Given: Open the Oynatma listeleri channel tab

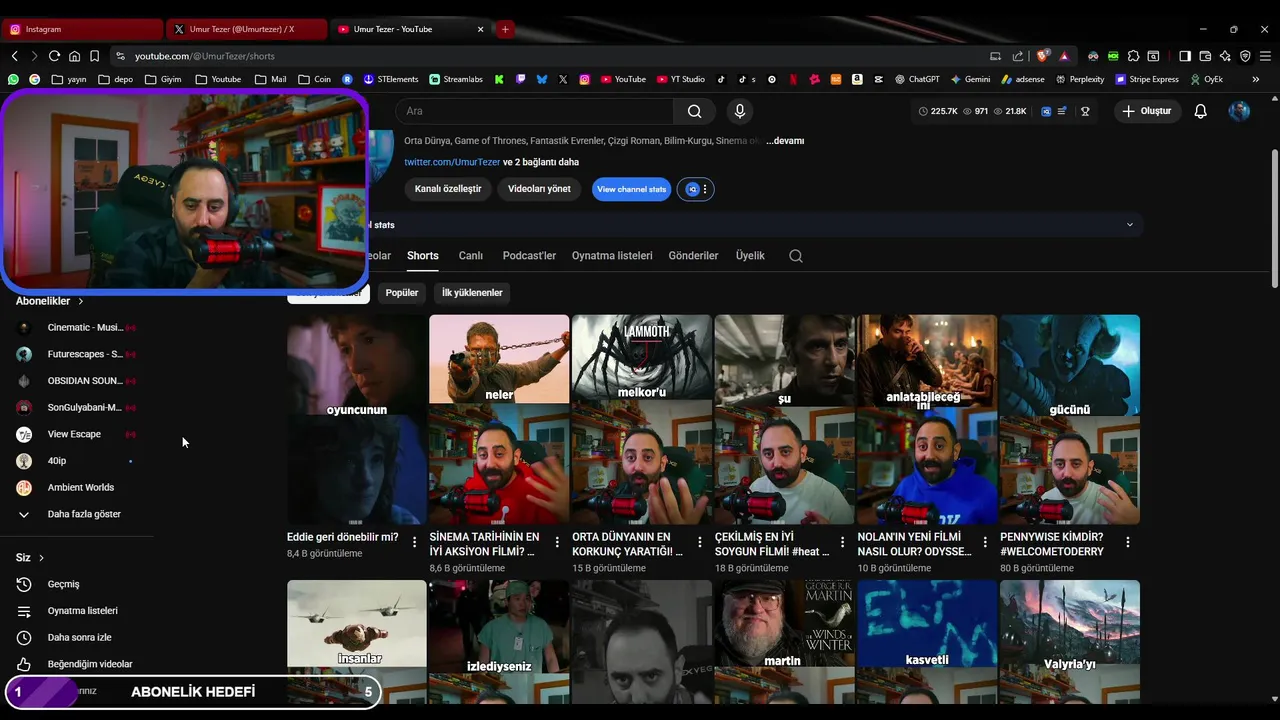Looking at the screenshot, I should click(612, 256).
